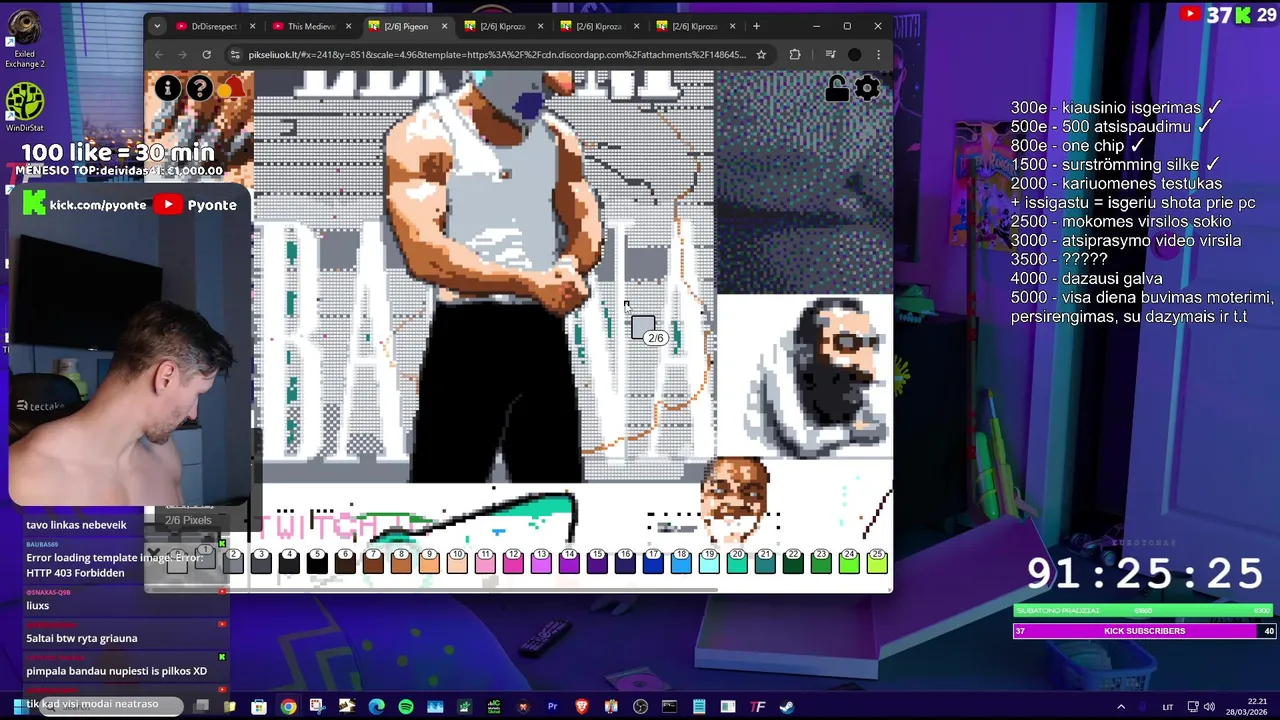
Task: Pick black color swatch 5
Action: tap(317, 561)
